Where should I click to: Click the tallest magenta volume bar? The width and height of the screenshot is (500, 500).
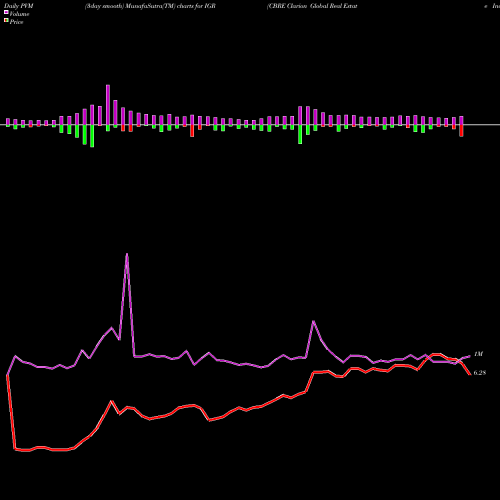108,105
